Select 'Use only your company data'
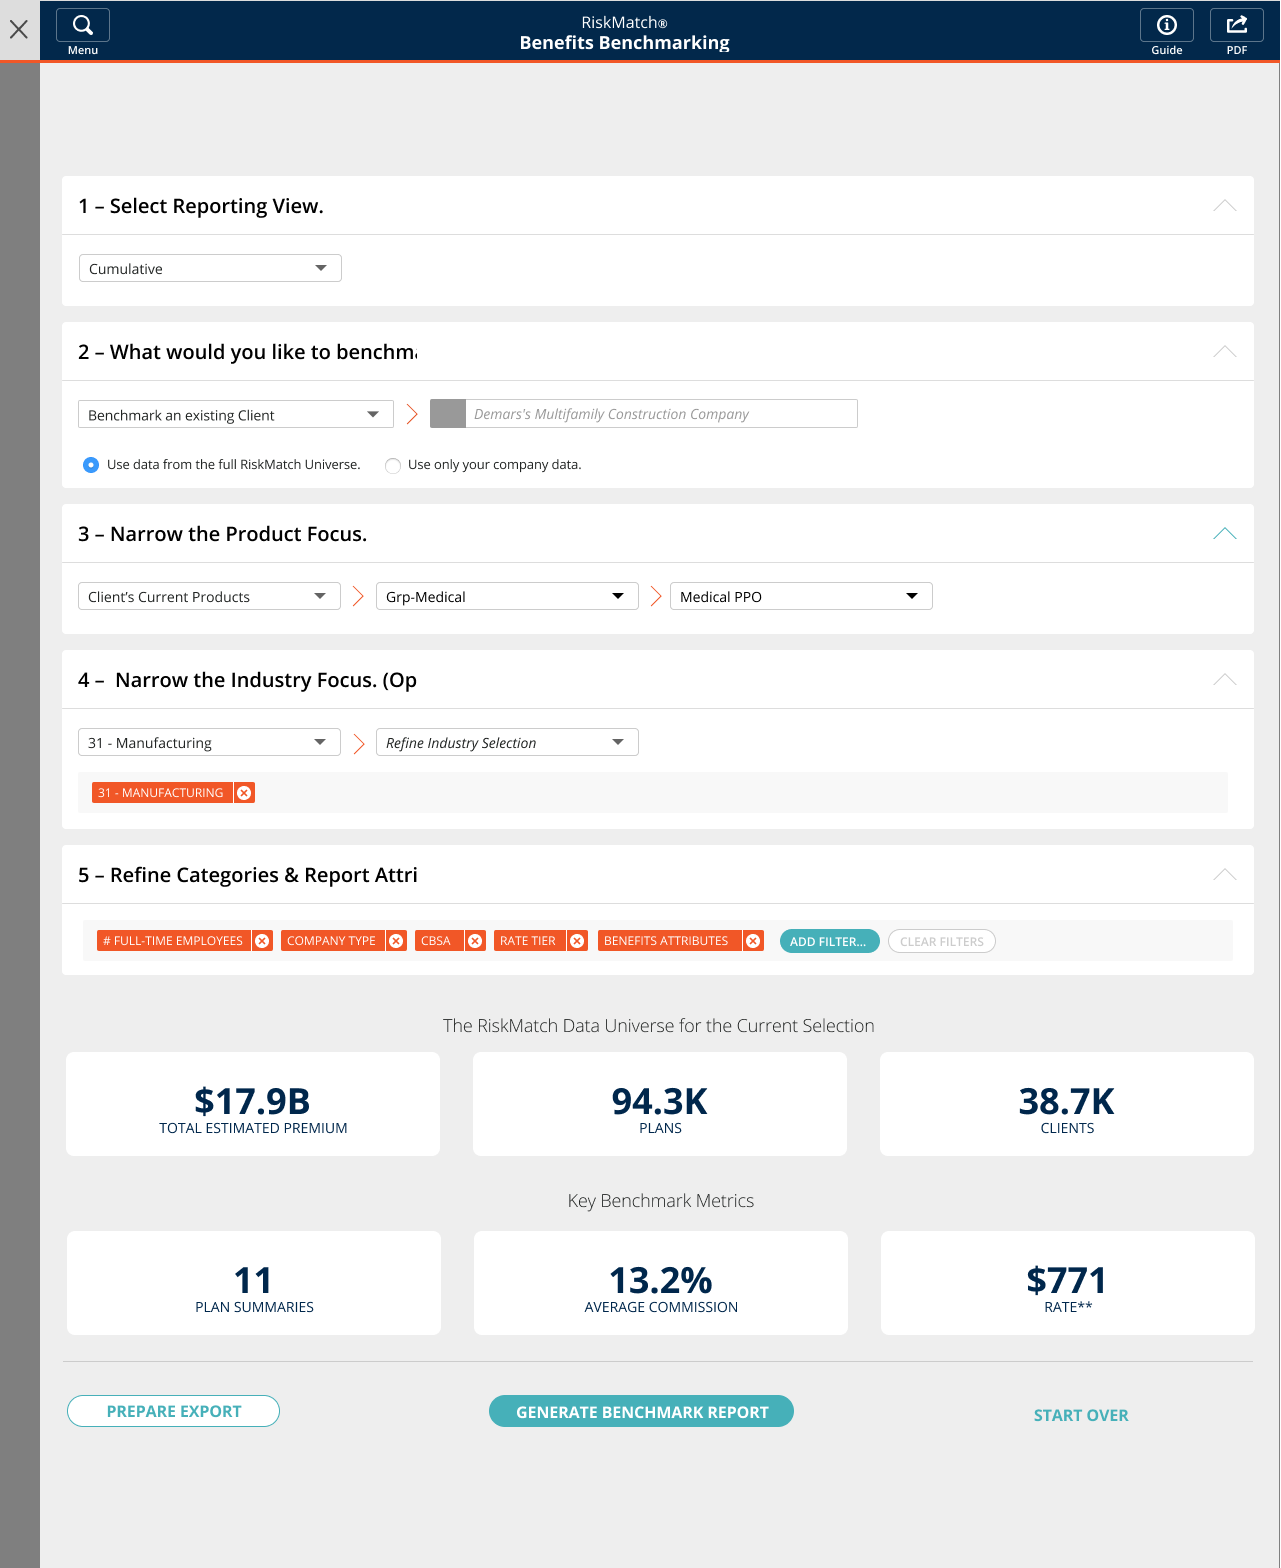The width and height of the screenshot is (1281, 1568). point(393,465)
